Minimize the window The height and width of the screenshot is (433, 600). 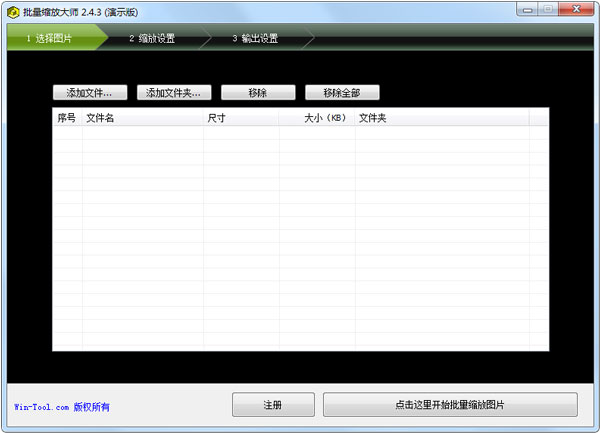pos(528,9)
